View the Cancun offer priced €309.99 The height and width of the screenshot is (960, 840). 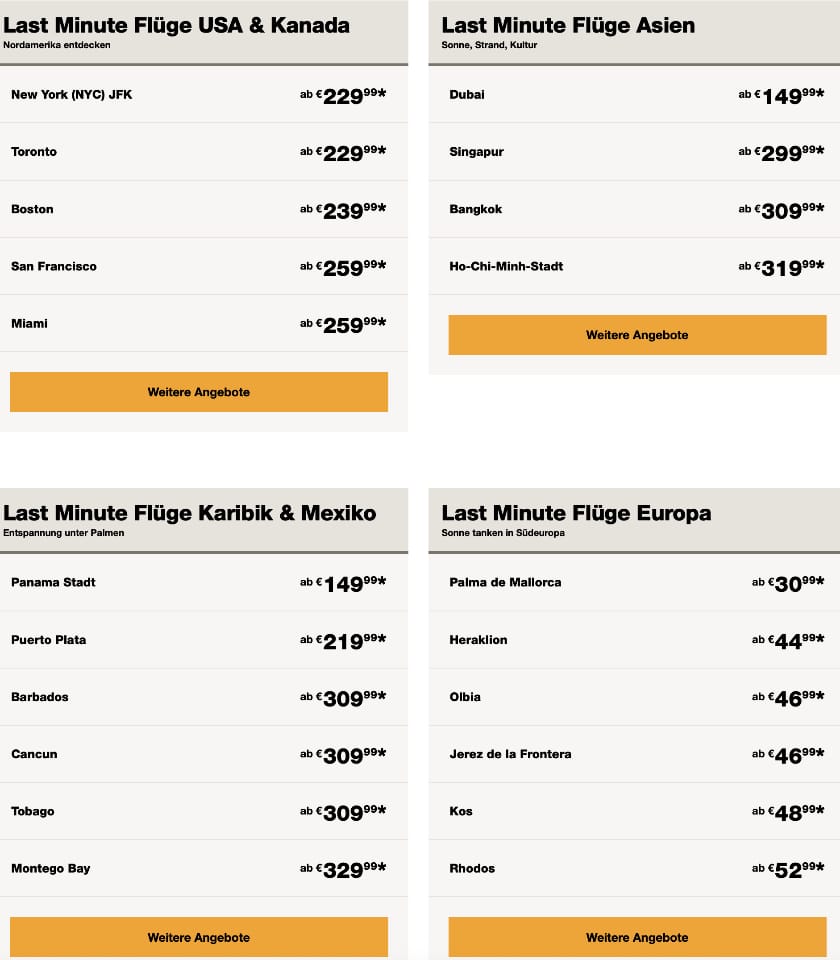tap(198, 753)
